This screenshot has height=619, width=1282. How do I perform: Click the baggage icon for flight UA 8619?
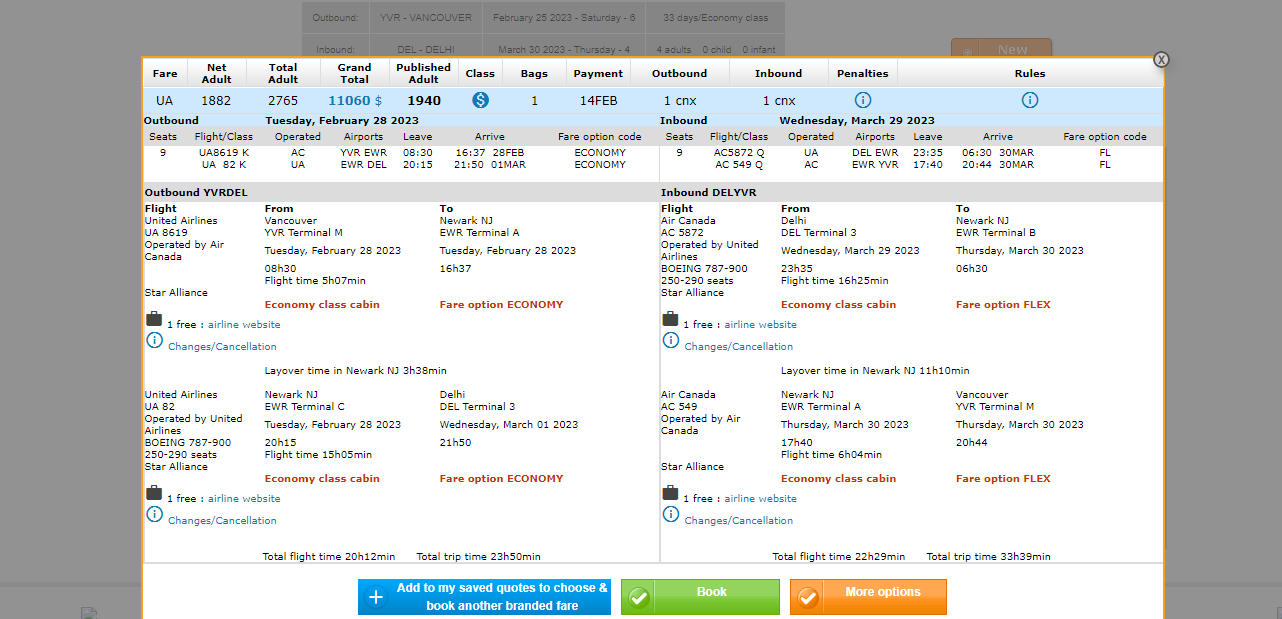coord(154,319)
